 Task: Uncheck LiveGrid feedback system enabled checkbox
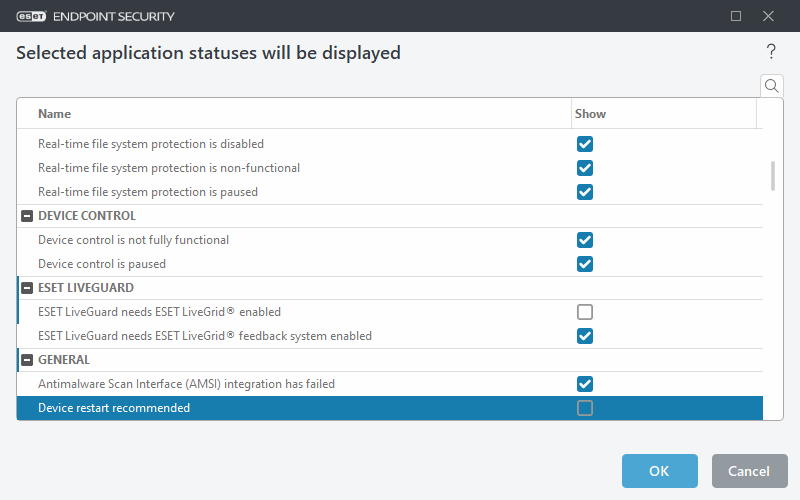tap(585, 336)
